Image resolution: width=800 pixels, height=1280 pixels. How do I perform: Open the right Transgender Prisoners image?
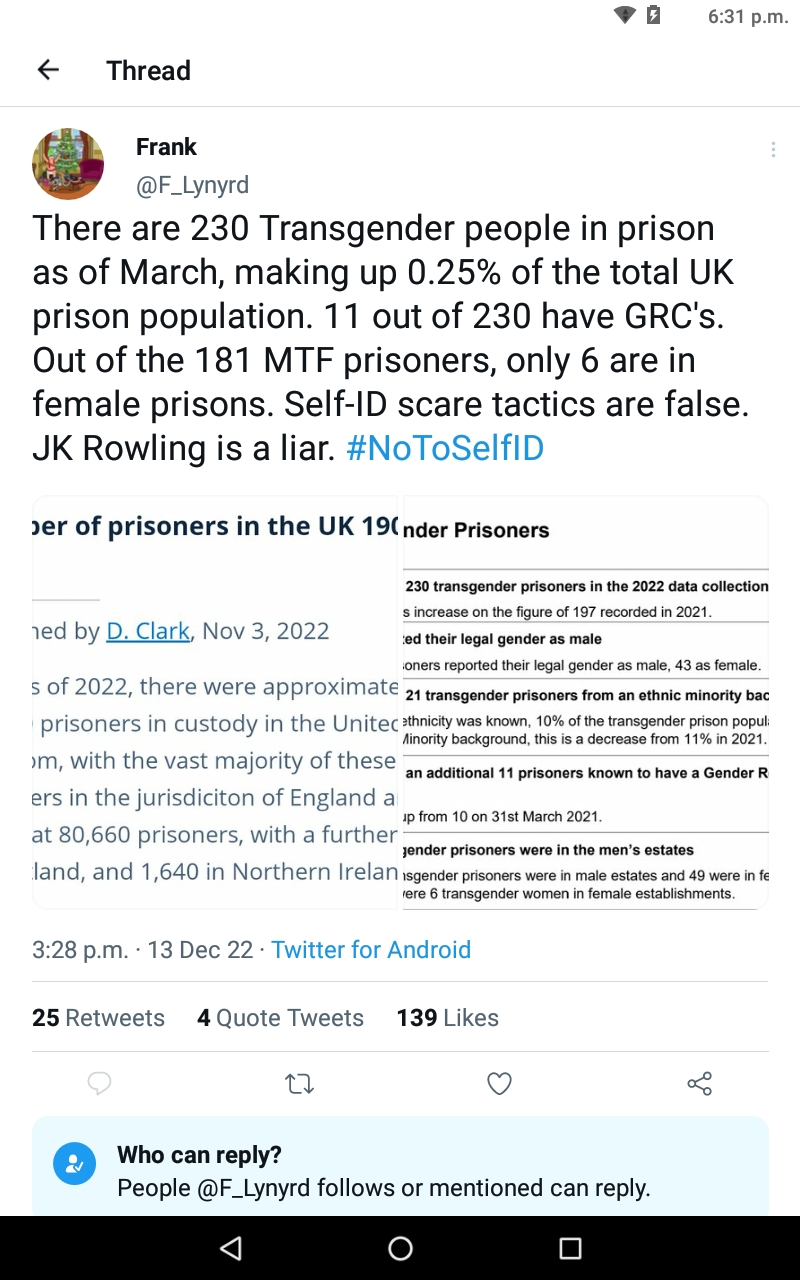pos(584,702)
